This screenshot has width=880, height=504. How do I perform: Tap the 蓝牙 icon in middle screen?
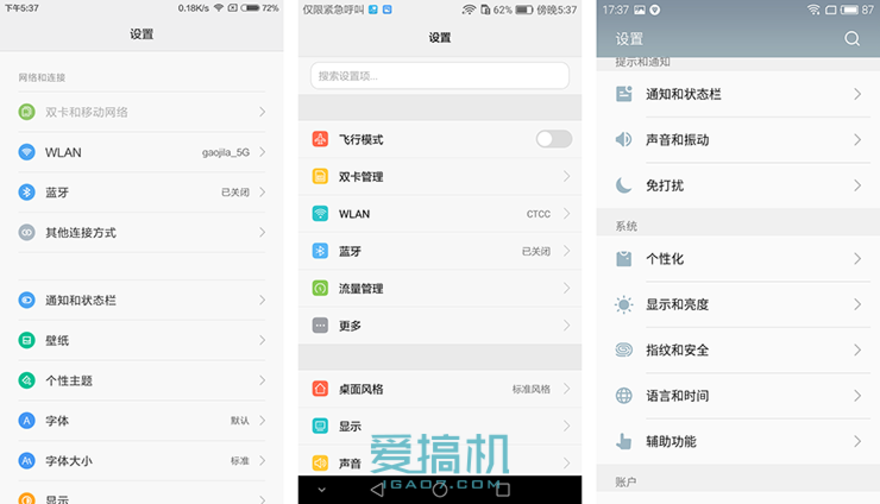(x=320, y=251)
